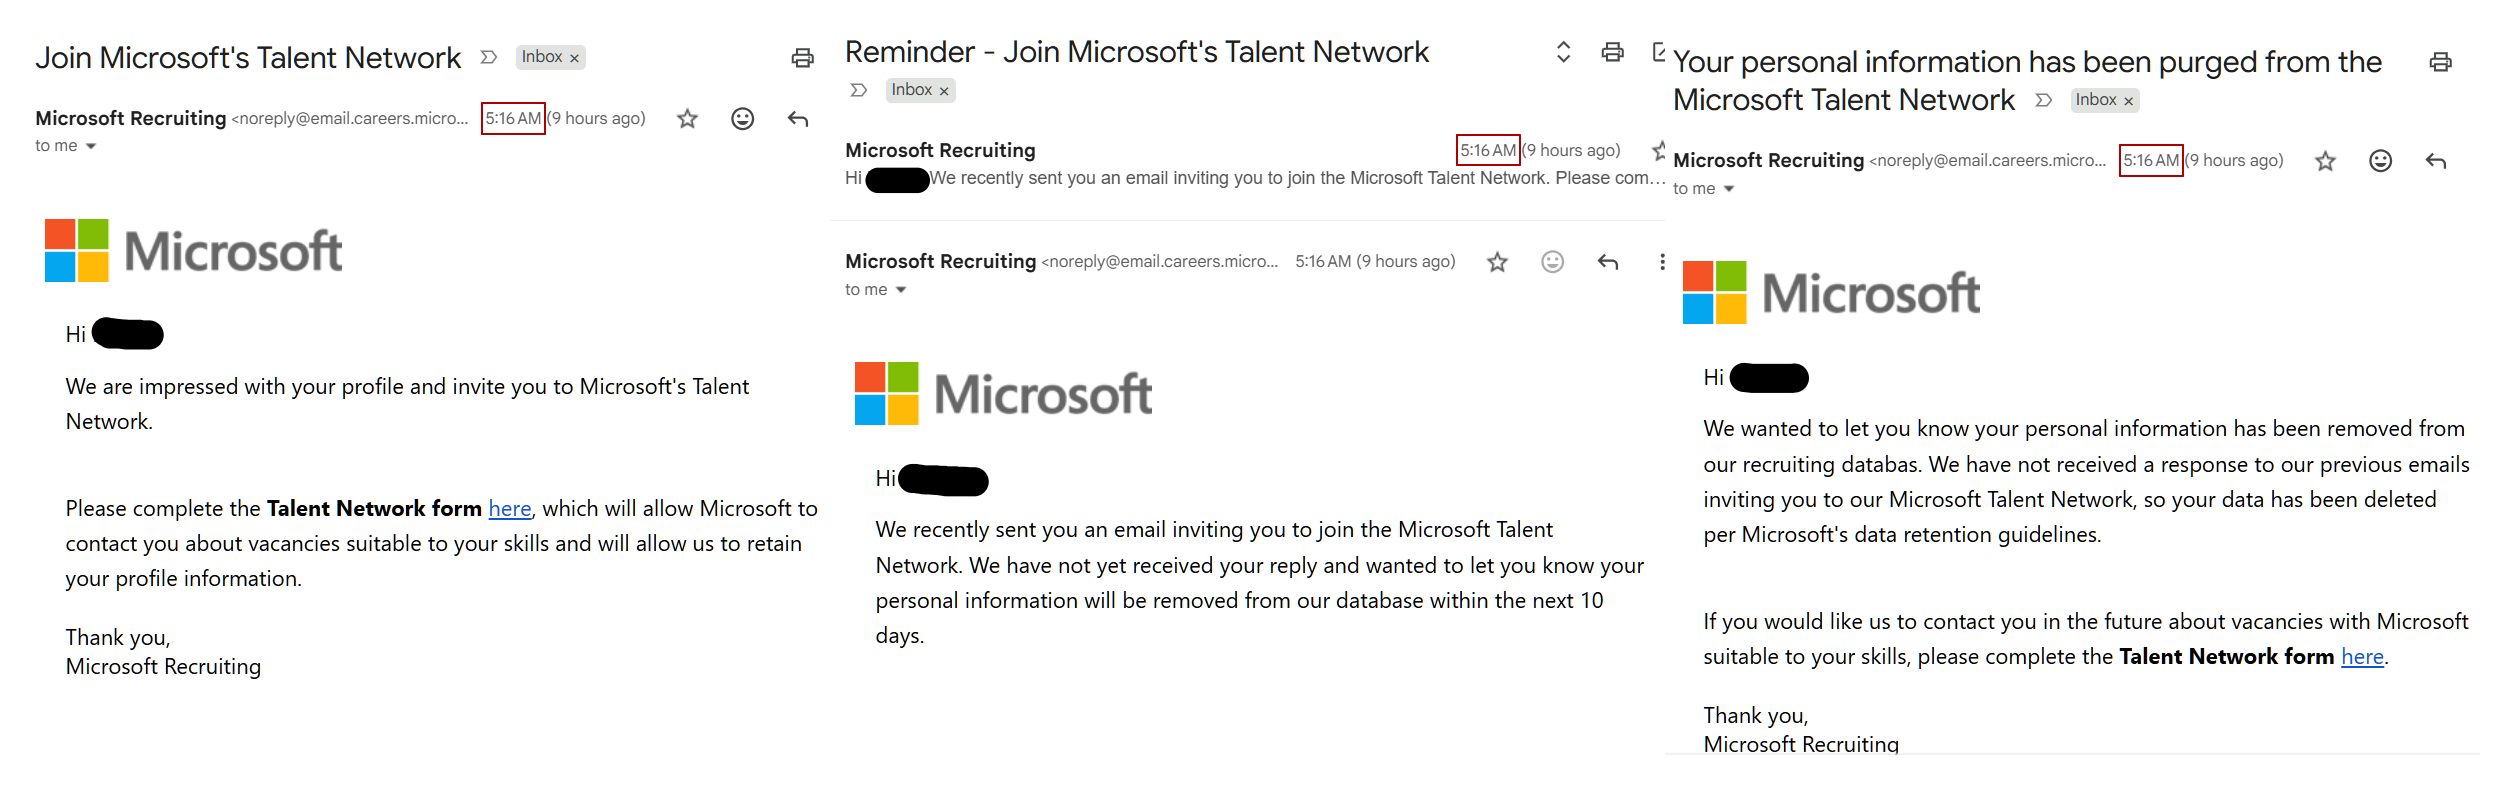2511x789 pixels.
Task: Show recipient details in Reminder message
Action: (901, 290)
